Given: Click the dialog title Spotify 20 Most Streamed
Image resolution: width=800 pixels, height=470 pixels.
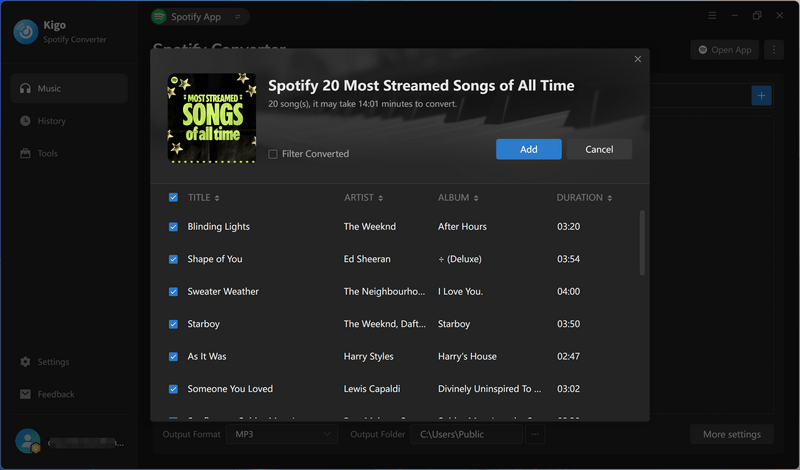Looking at the screenshot, I should [421, 85].
